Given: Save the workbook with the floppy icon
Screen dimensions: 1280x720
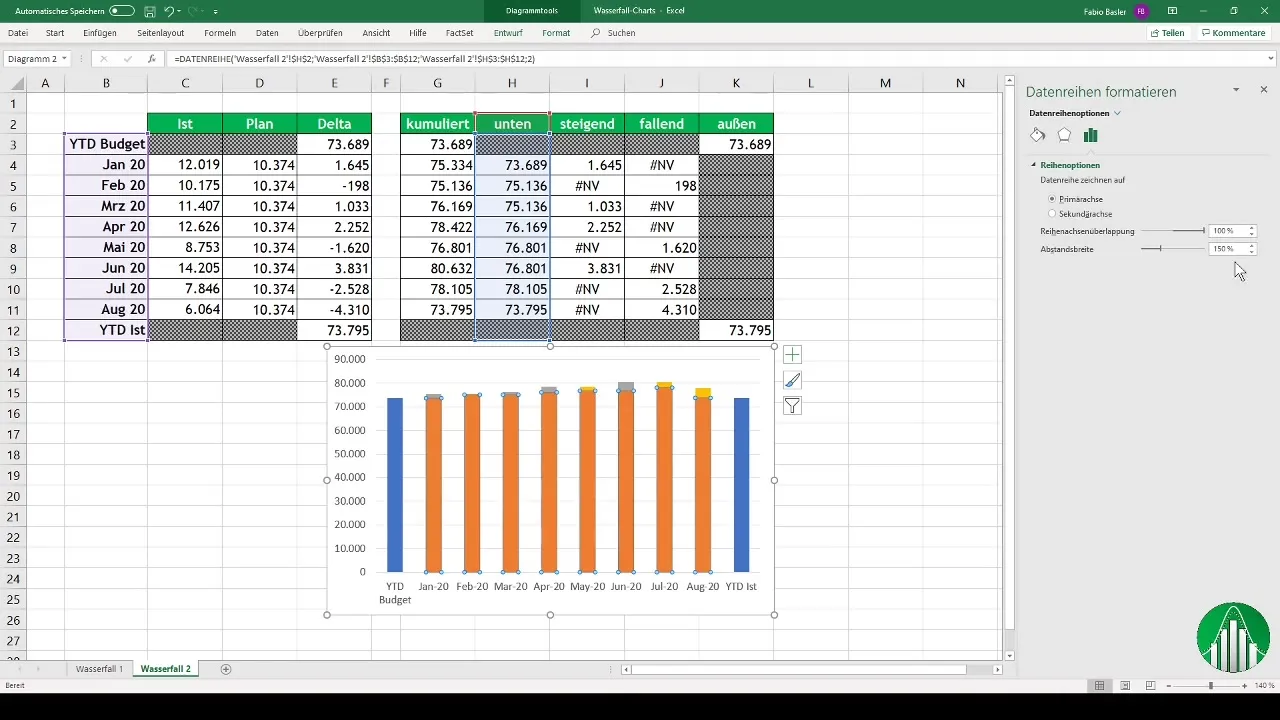Looking at the screenshot, I should click(149, 11).
